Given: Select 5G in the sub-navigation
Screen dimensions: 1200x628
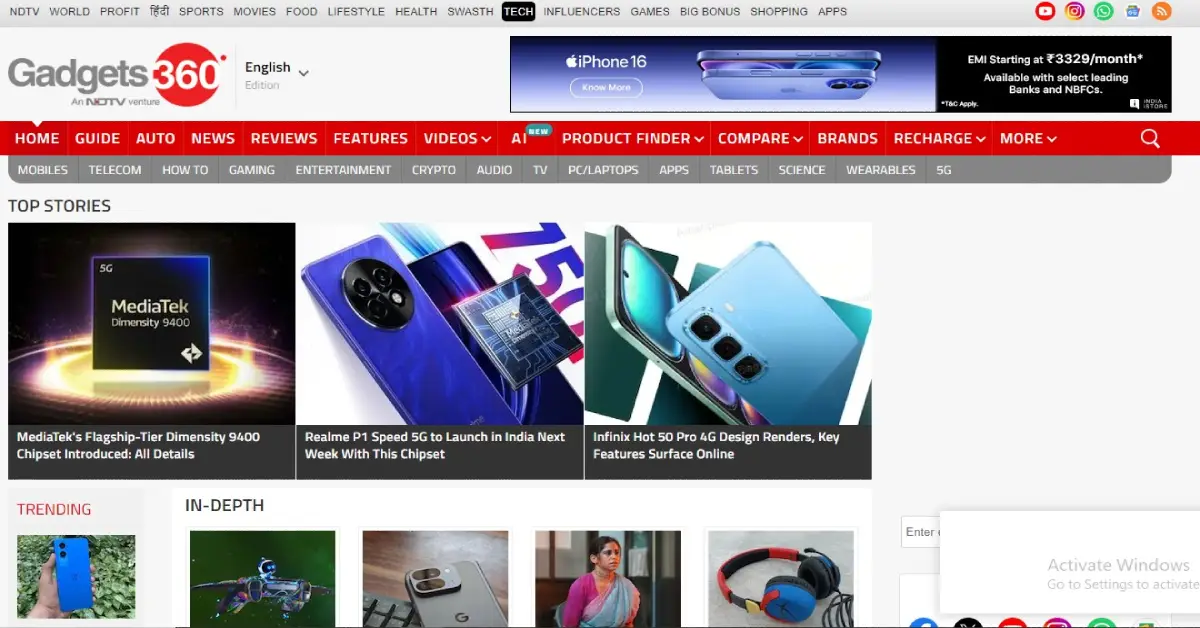Looking at the screenshot, I should click(x=944, y=170).
